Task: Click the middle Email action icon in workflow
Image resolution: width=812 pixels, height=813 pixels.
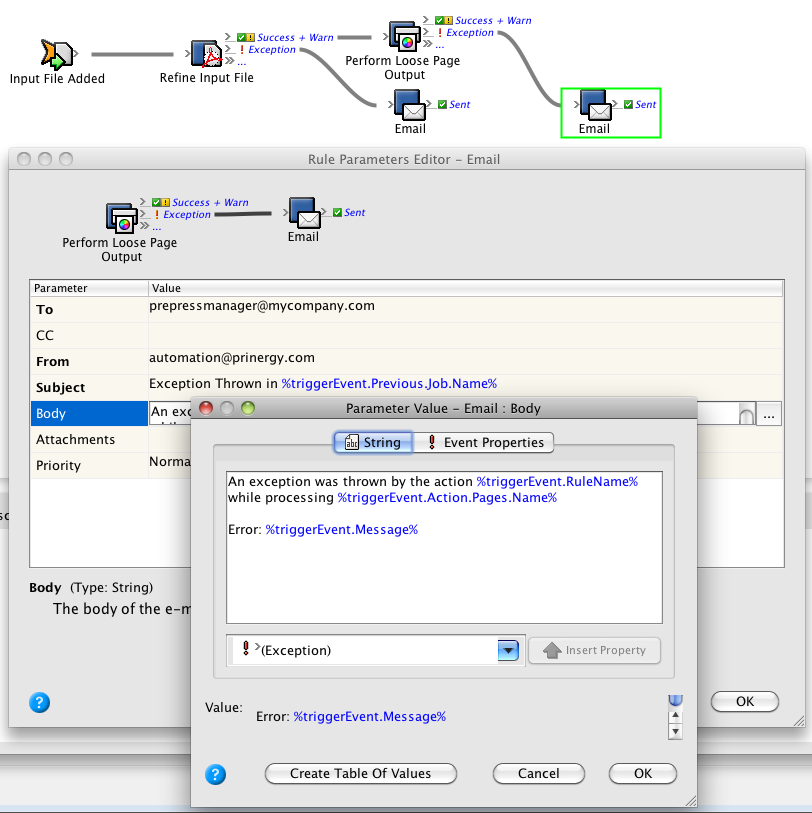Action: (x=409, y=104)
